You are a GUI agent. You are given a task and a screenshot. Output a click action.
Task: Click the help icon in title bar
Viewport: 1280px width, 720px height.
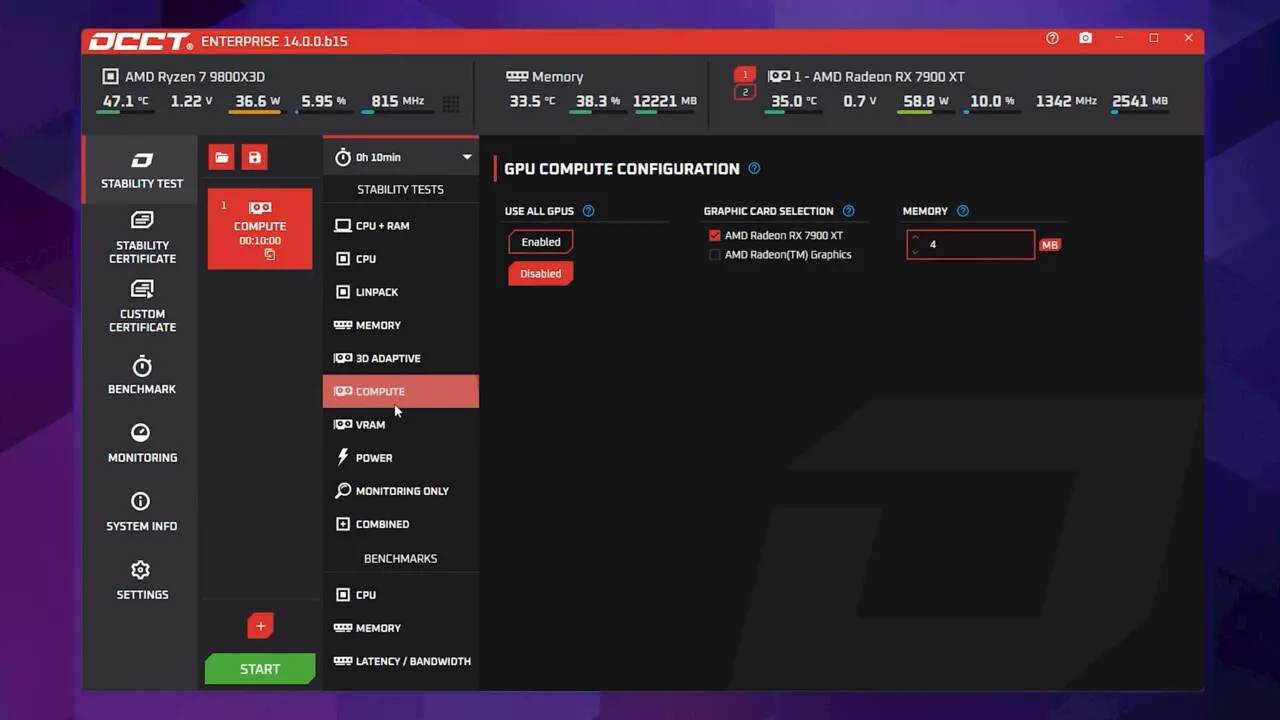click(1052, 38)
